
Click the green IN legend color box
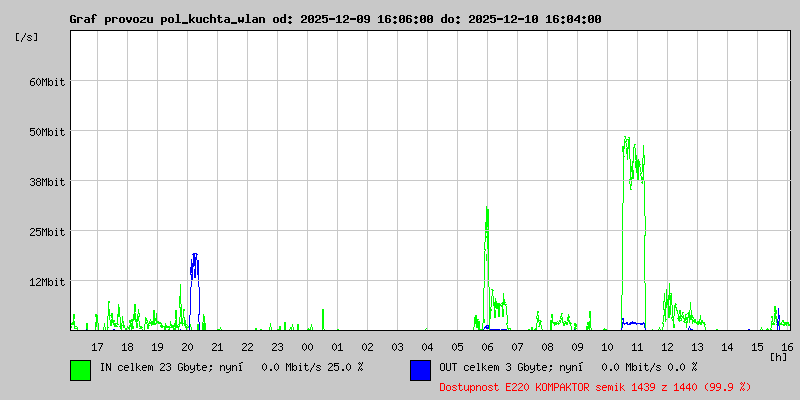(81, 370)
